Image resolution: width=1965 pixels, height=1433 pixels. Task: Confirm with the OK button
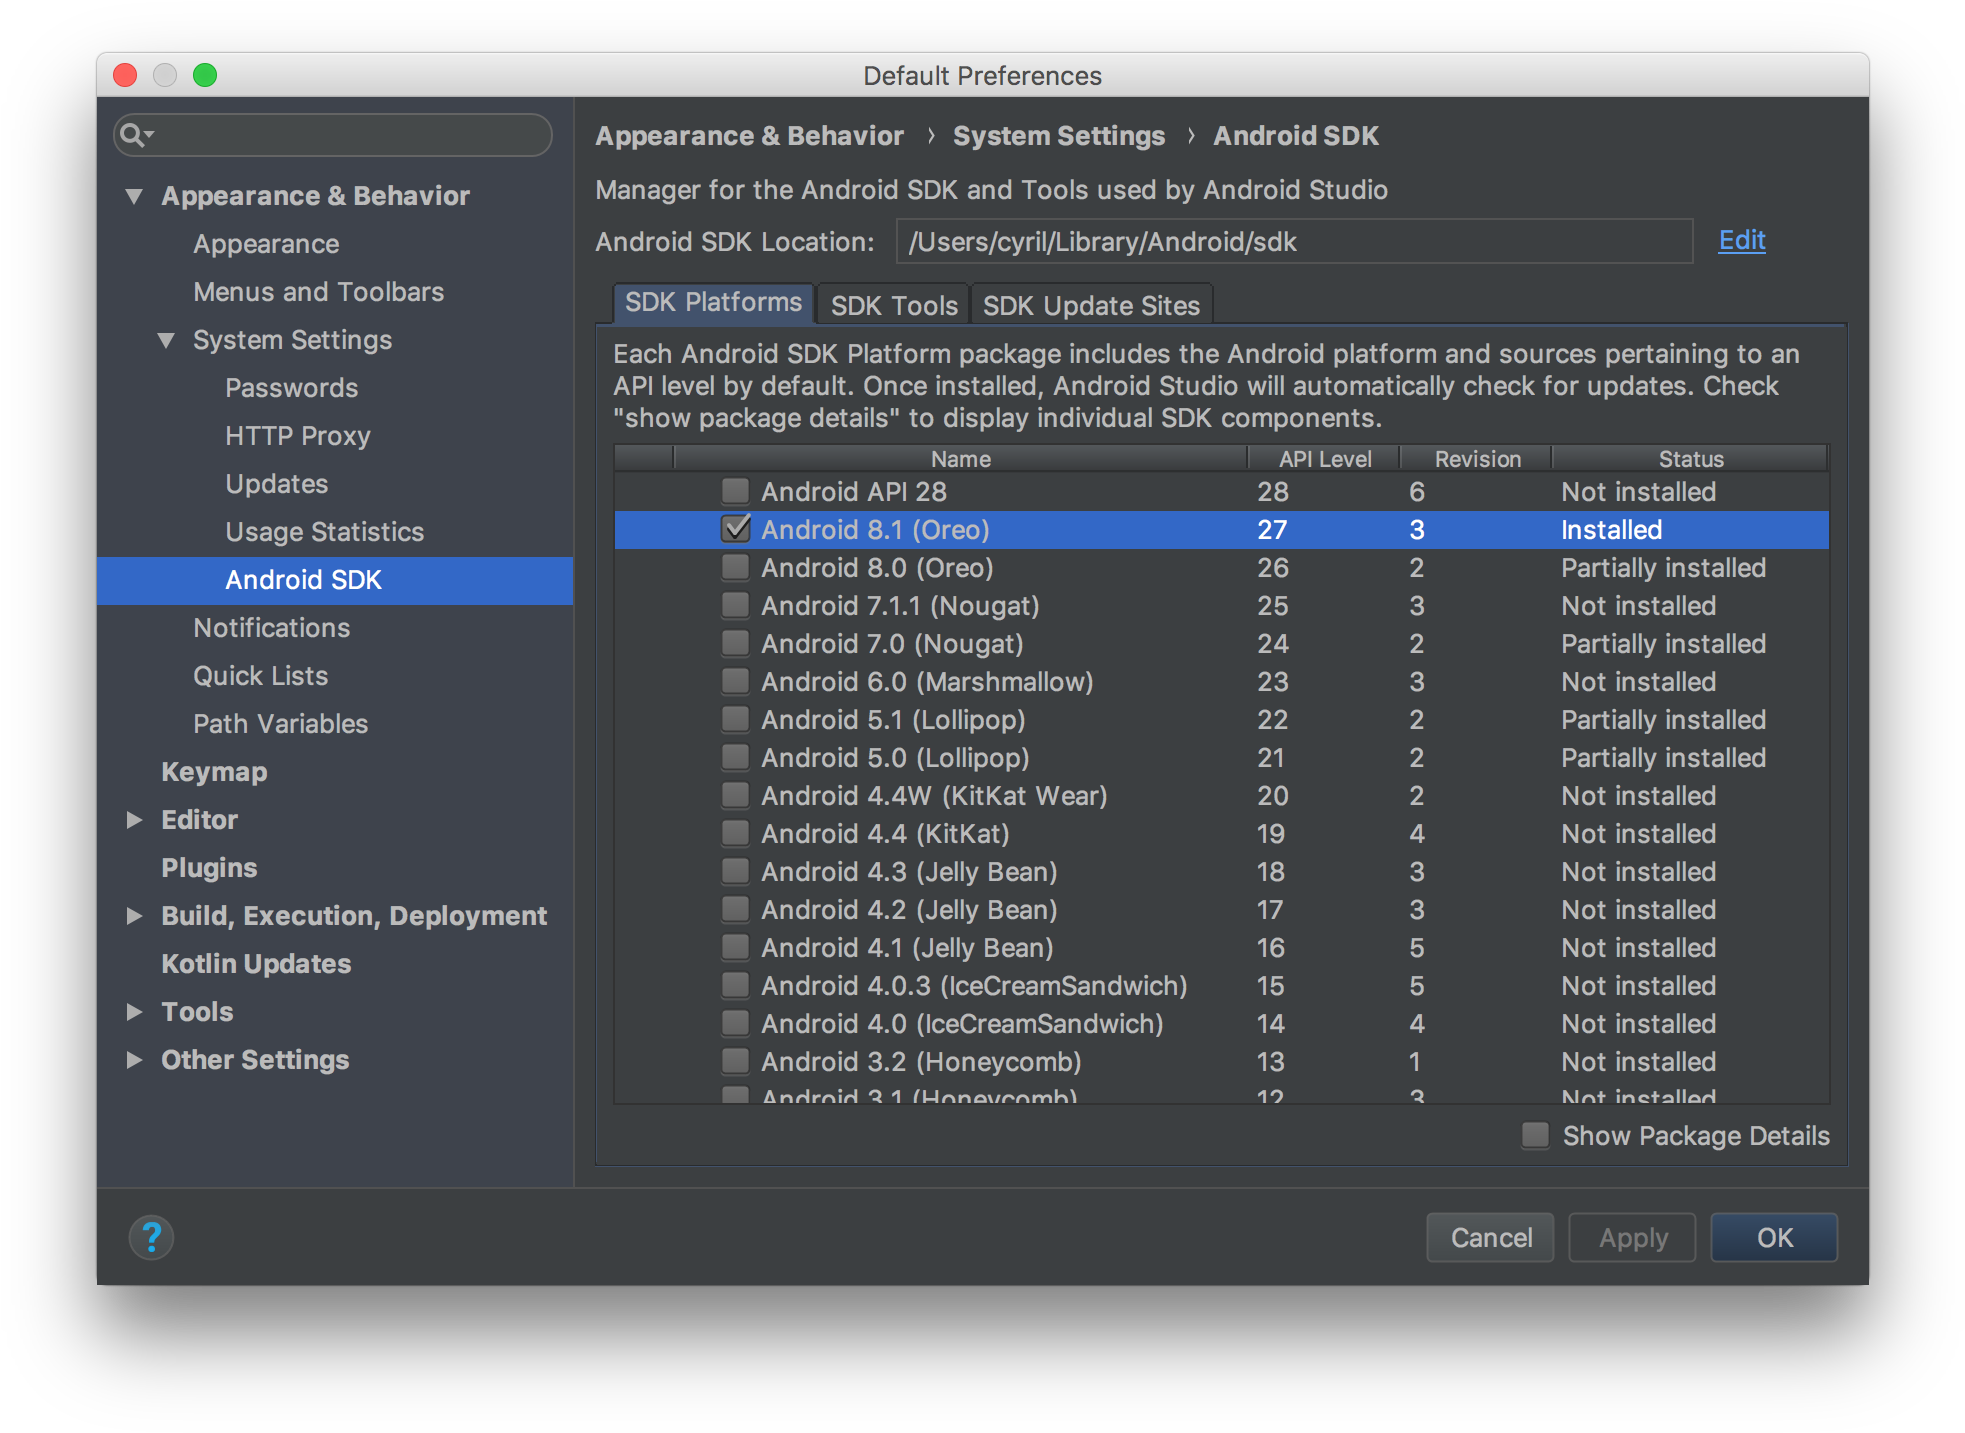1774,1237
